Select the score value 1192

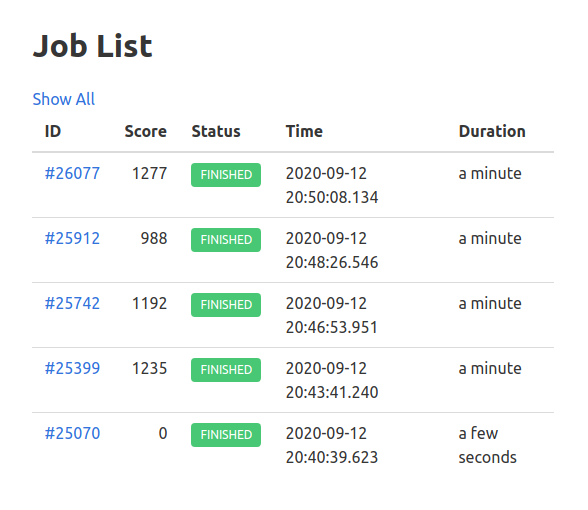click(x=150, y=303)
